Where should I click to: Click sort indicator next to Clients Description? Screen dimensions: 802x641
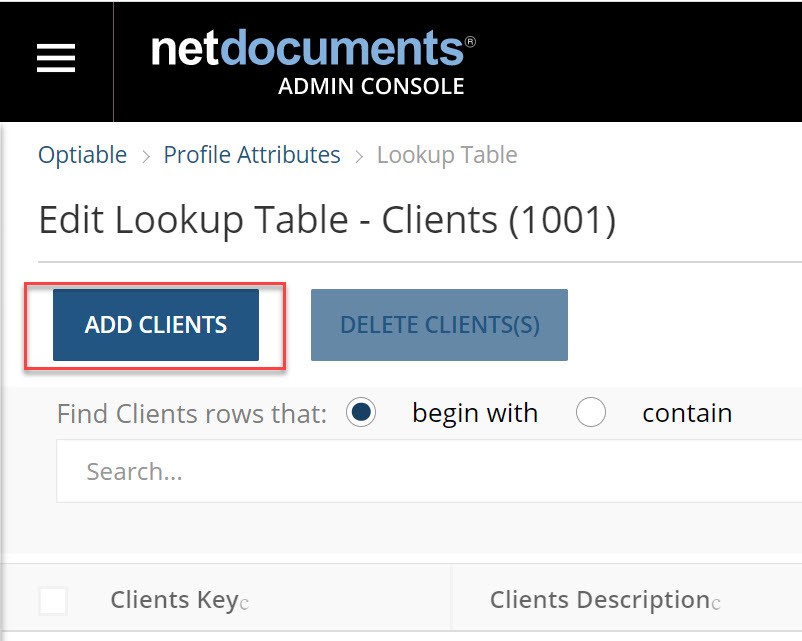pyautogui.click(x=716, y=605)
